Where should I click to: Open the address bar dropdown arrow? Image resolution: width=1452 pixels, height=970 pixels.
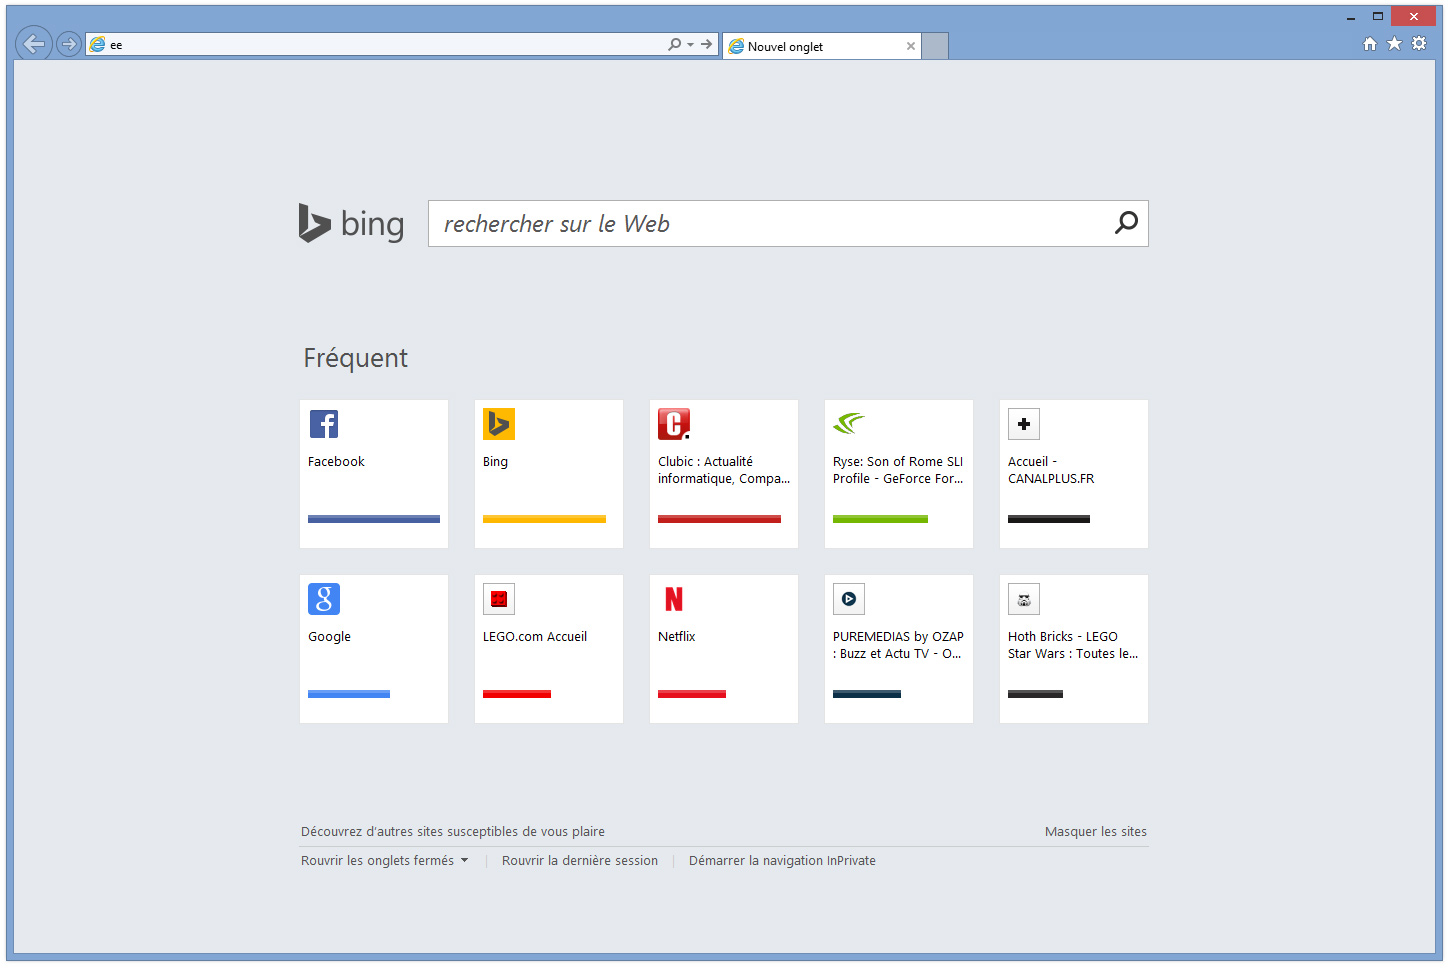690,45
